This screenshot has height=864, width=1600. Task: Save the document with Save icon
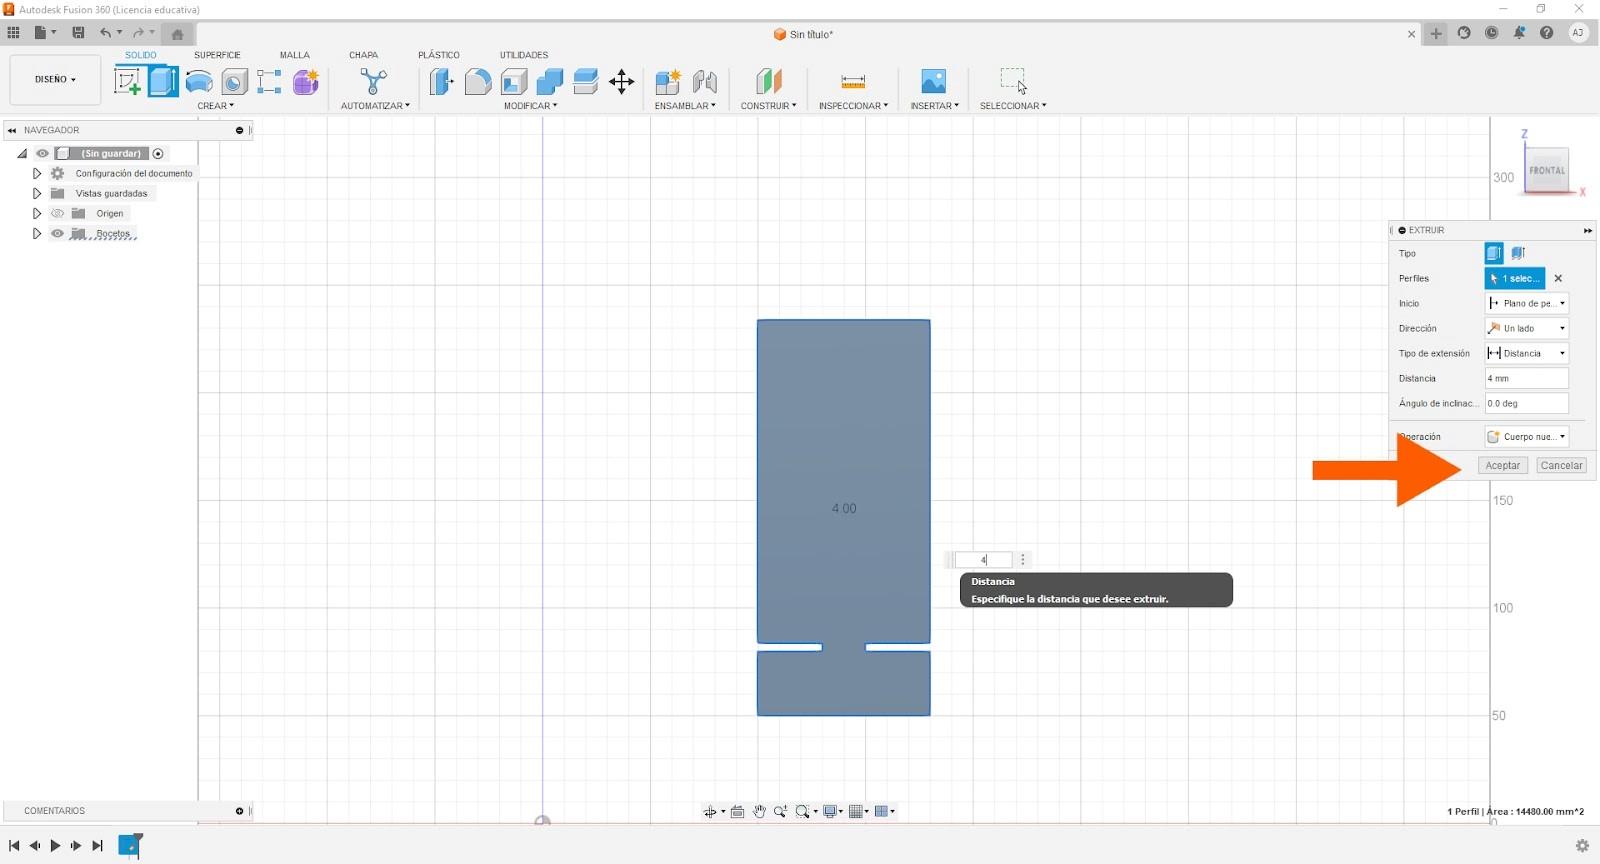tap(78, 33)
